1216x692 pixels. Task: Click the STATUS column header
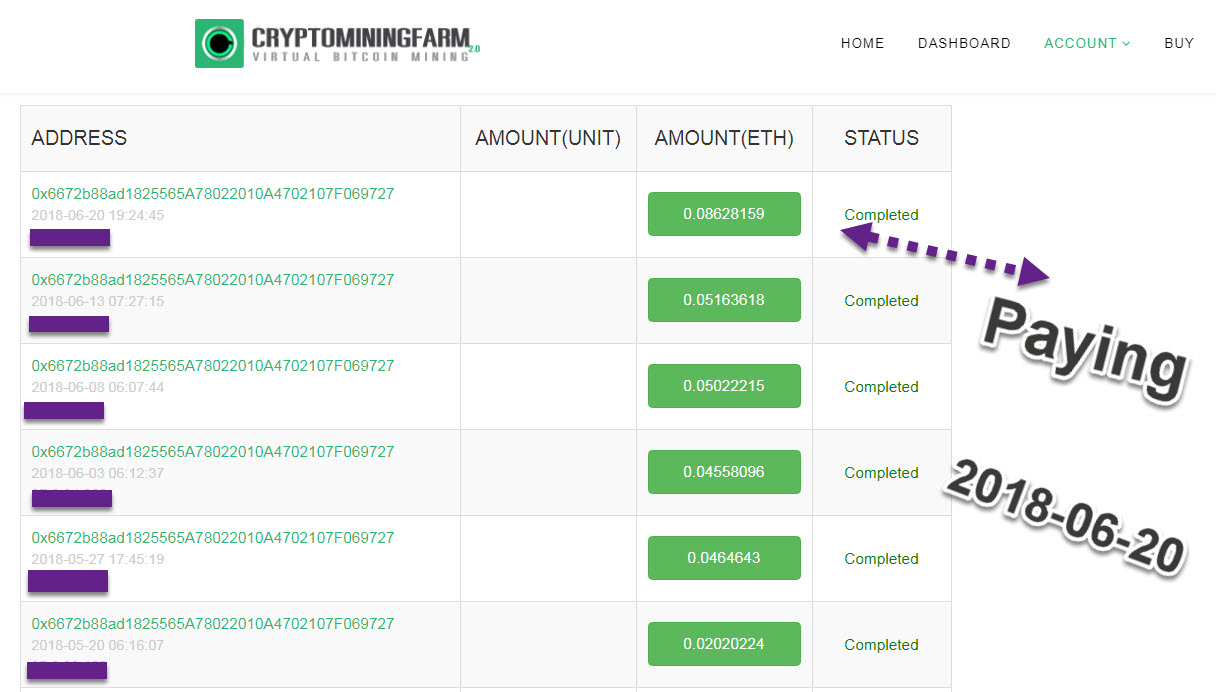tap(881, 138)
